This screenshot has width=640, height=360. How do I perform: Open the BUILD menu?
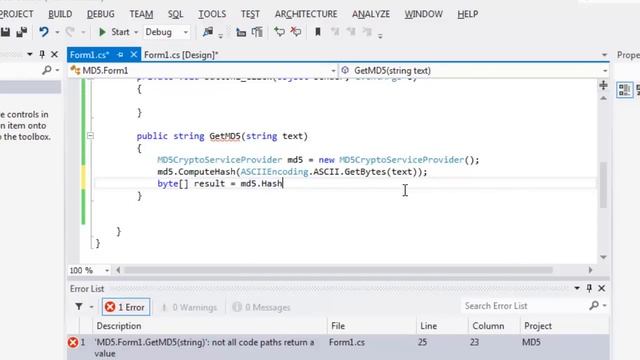(60, 14)
